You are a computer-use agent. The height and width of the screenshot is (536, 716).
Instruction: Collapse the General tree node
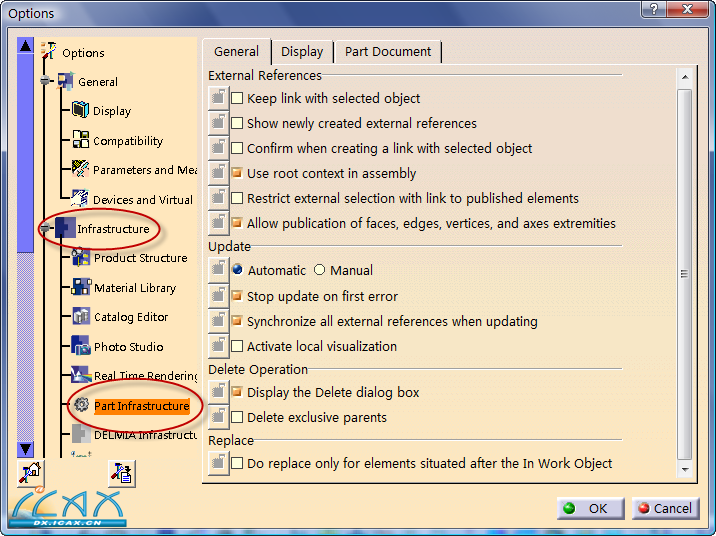click(44, 81)
